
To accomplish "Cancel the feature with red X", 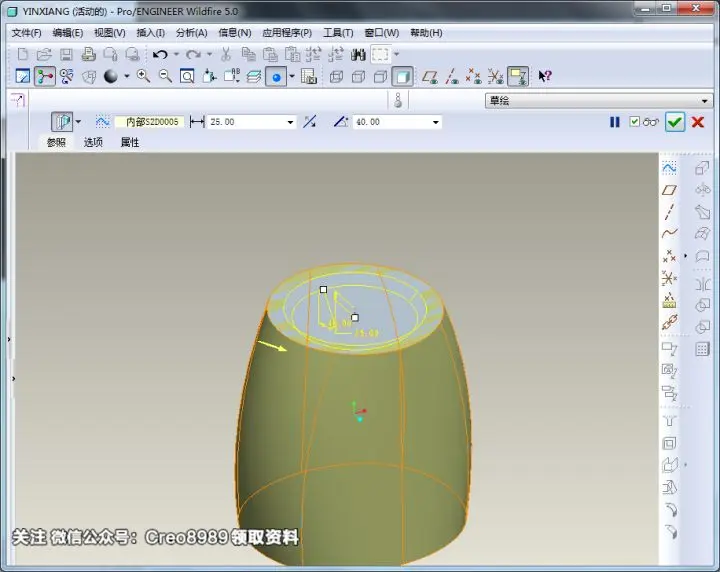I will 698,122.
